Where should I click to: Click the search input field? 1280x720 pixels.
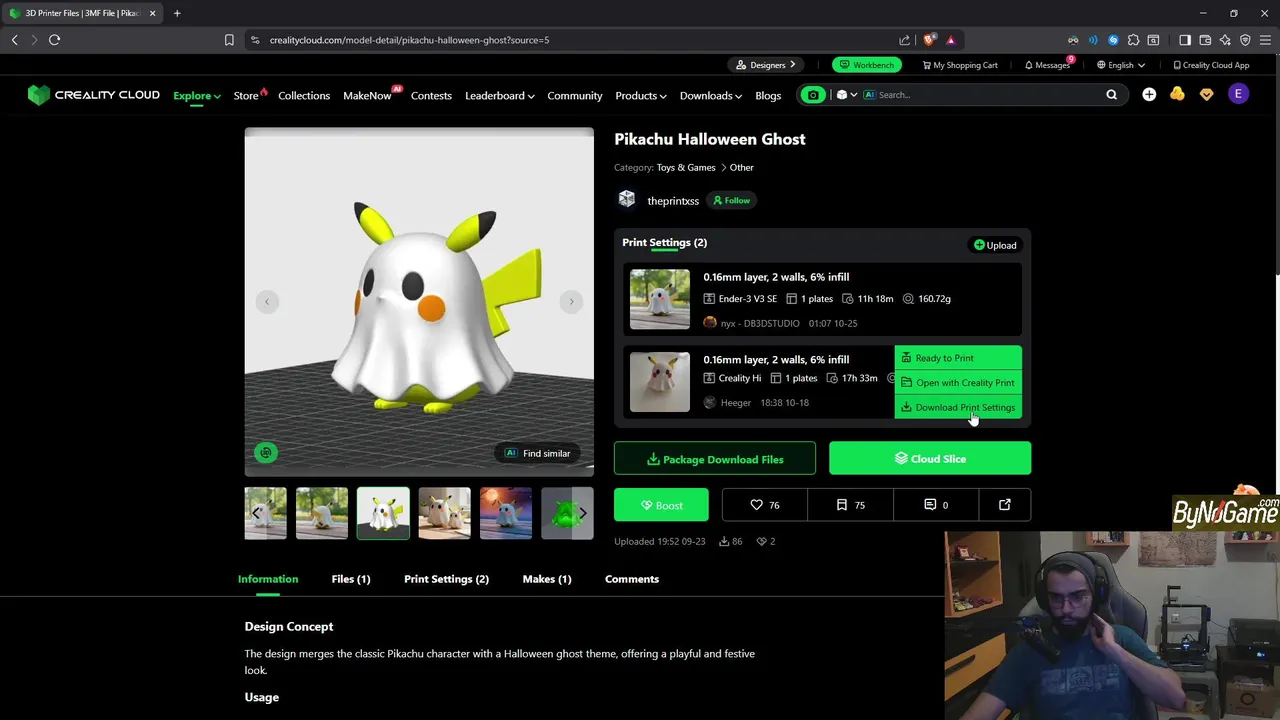985,95
